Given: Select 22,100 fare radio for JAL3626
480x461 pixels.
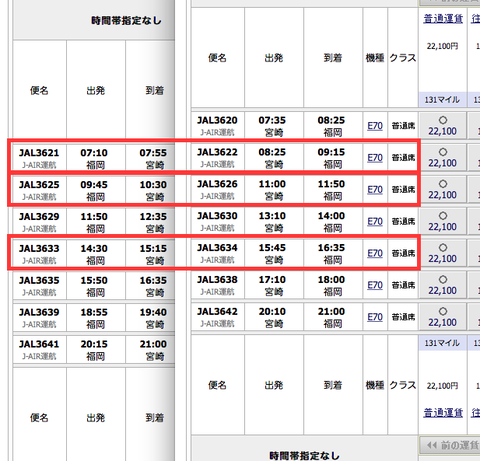Looking at the screenshot, I should coord(443,184).
